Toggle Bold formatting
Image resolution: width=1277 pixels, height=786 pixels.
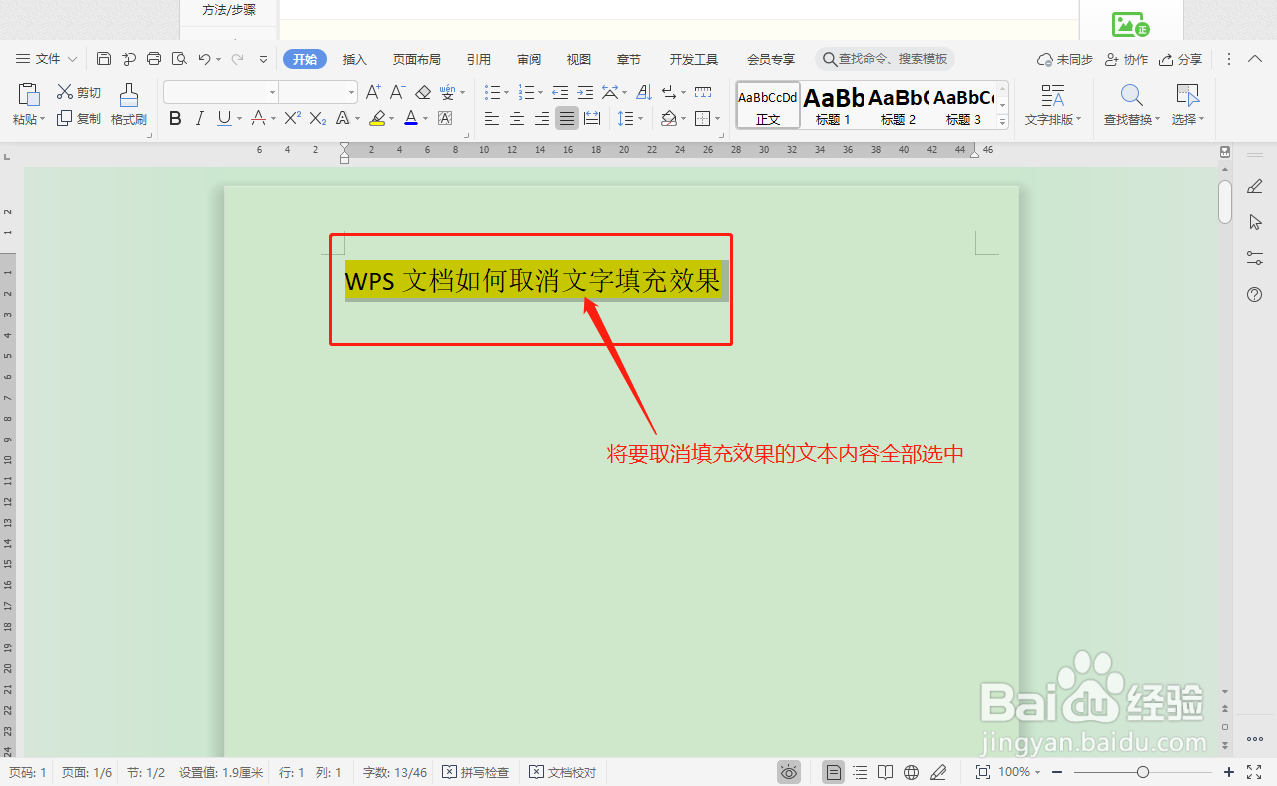[x=175, y=118]
